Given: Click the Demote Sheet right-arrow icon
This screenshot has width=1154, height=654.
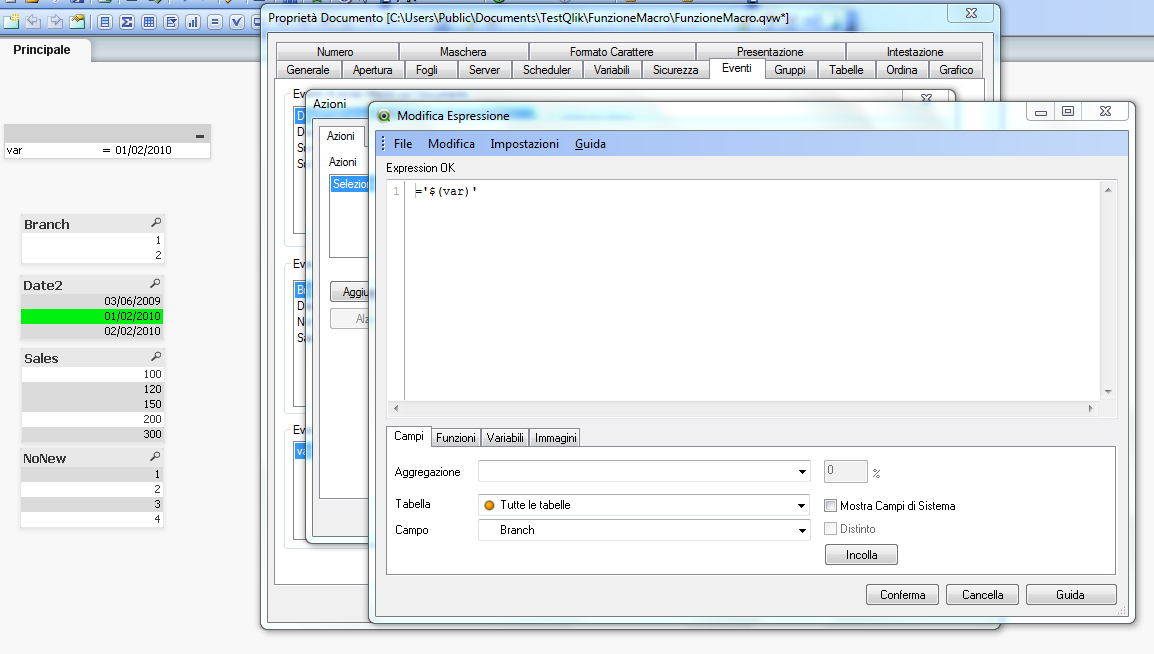Looking at the screenshot, I should click(x=55, y=22).
